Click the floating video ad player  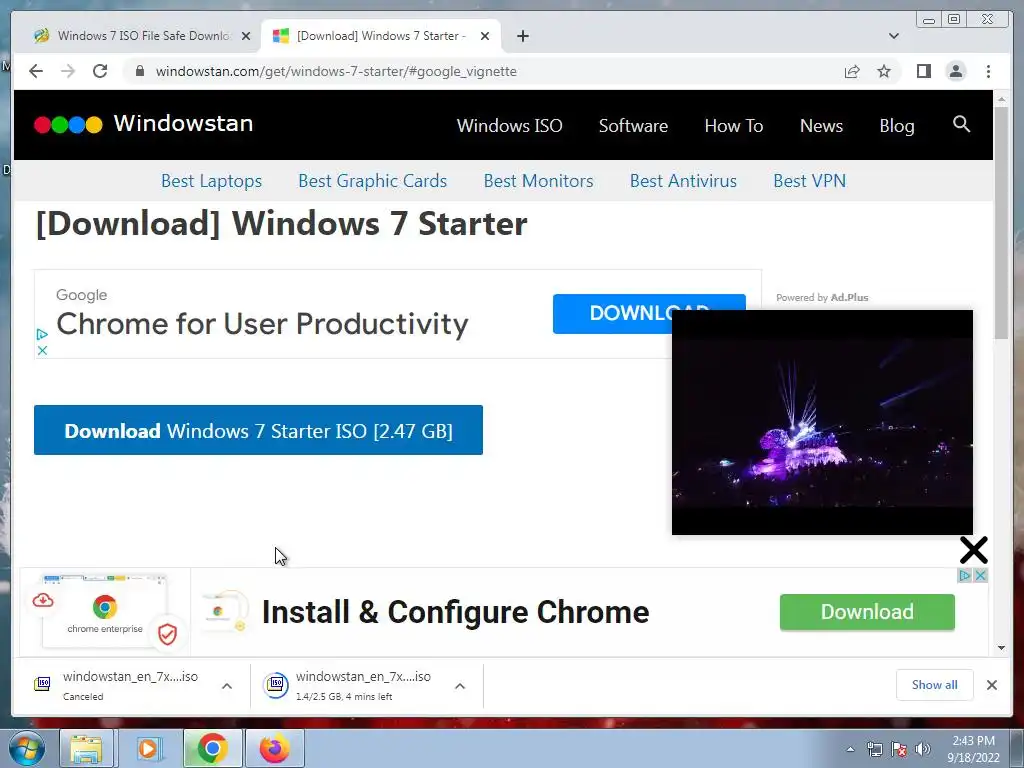(x=822, y=423)
